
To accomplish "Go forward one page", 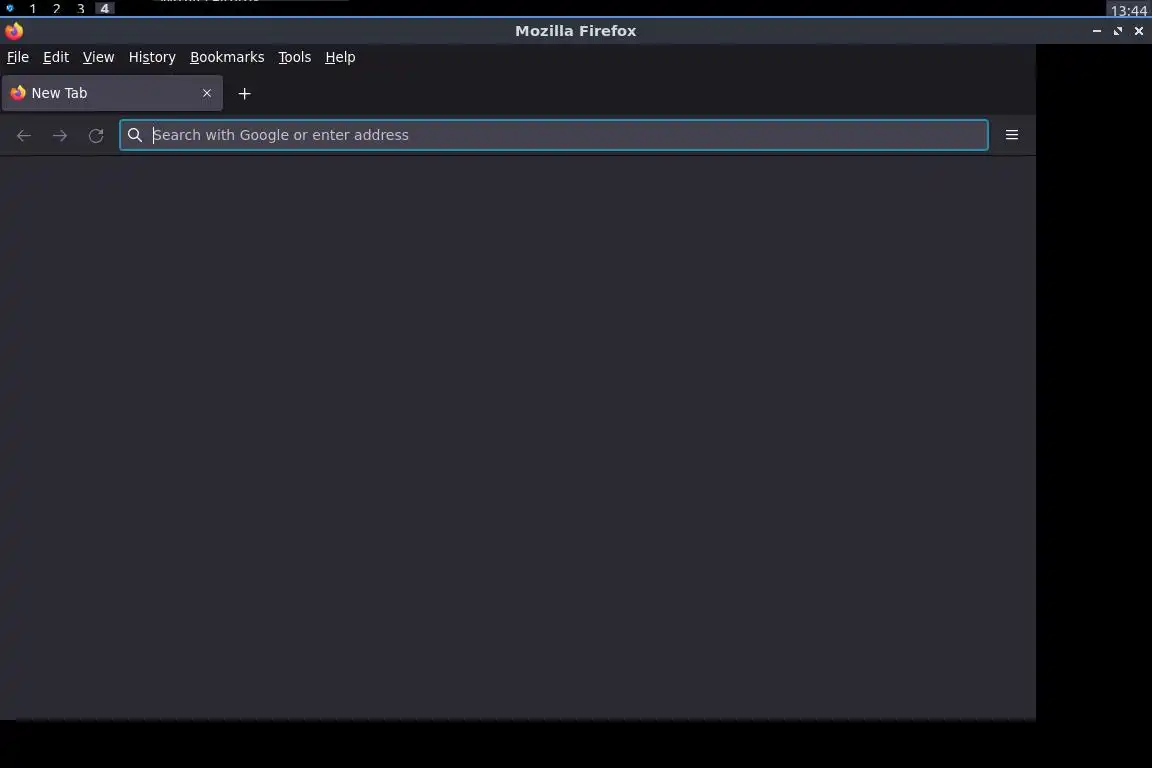I will (60, 135).
